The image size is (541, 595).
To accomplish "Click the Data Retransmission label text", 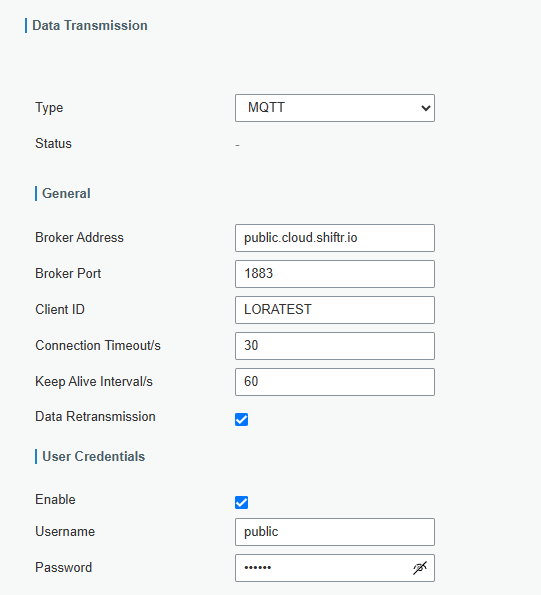I will point(95,416).
